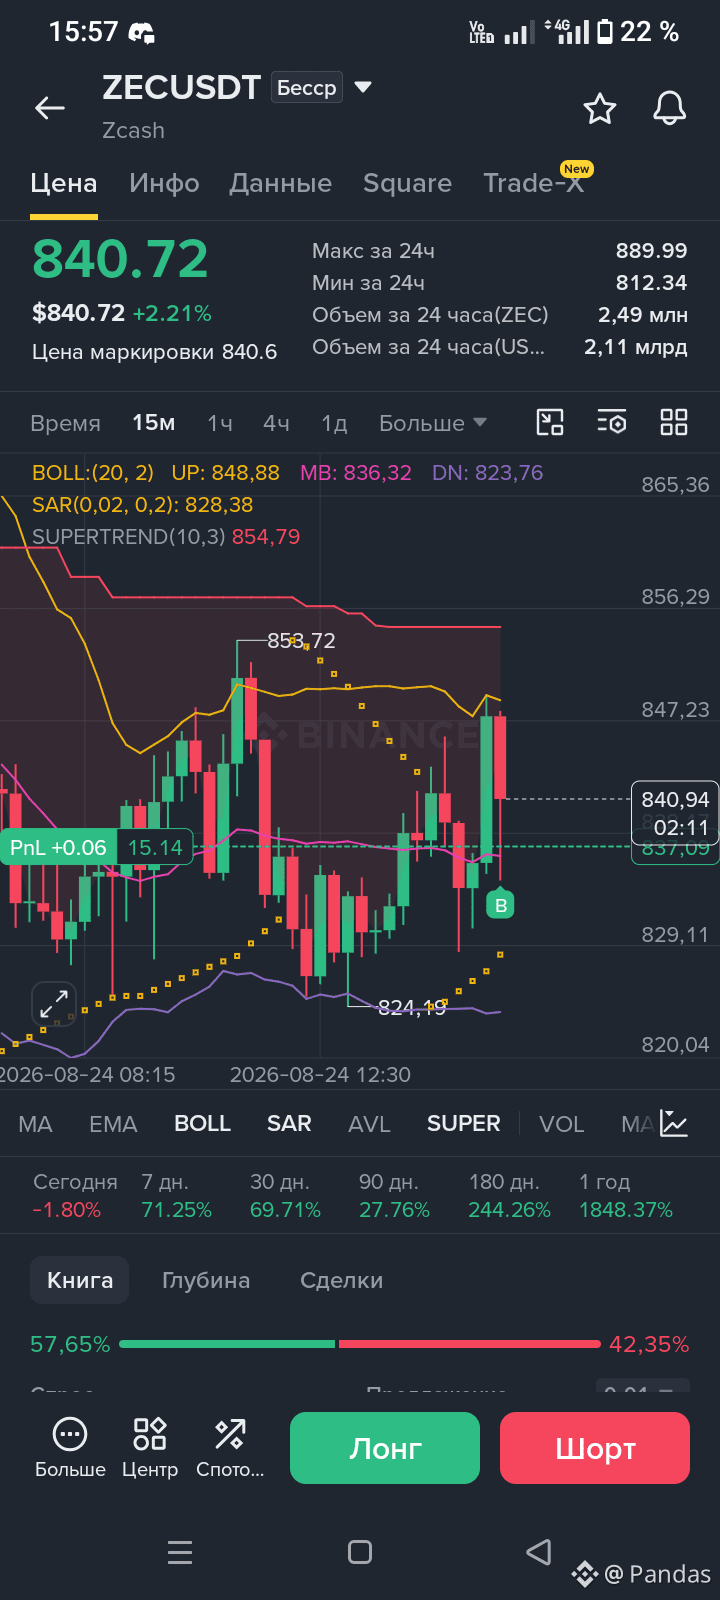This screenshot has width=720, height=1600.
Task: Tap the Мин за 24ч 812.34 value
Action: (651, 283)
